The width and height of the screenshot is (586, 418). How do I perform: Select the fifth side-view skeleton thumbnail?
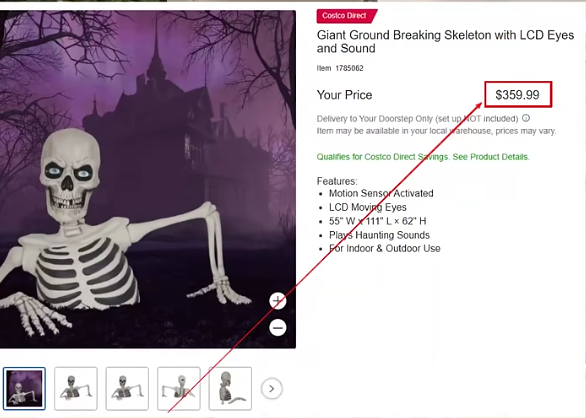point(230,389)
